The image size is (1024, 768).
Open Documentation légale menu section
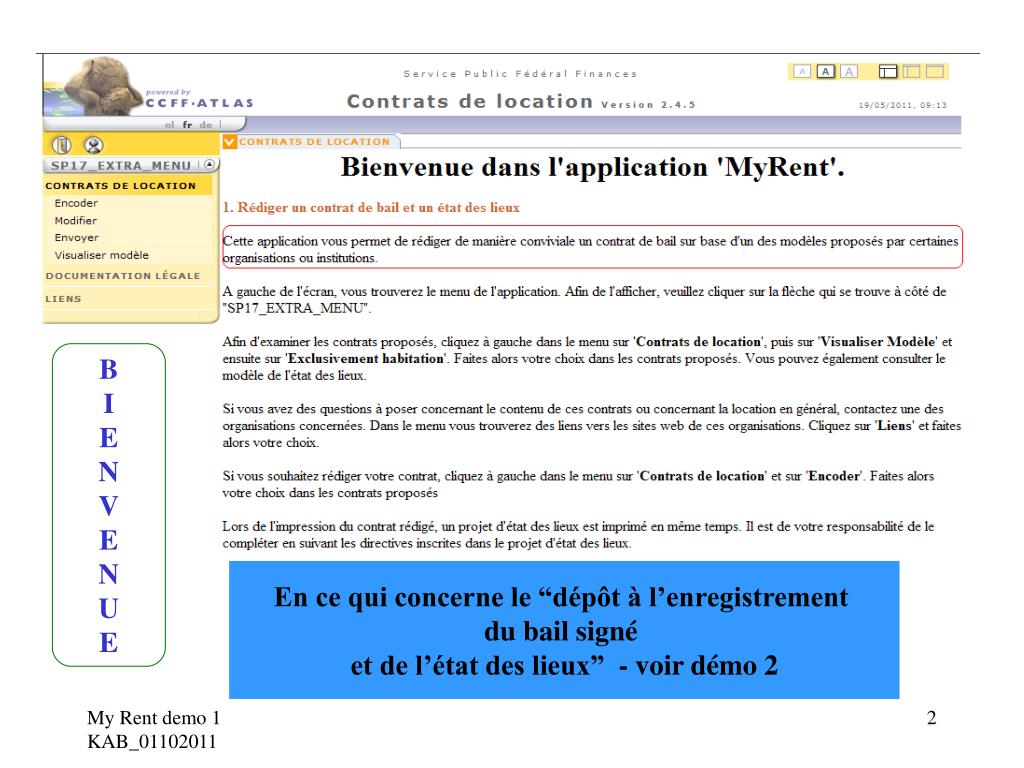(x=123, y=276)
